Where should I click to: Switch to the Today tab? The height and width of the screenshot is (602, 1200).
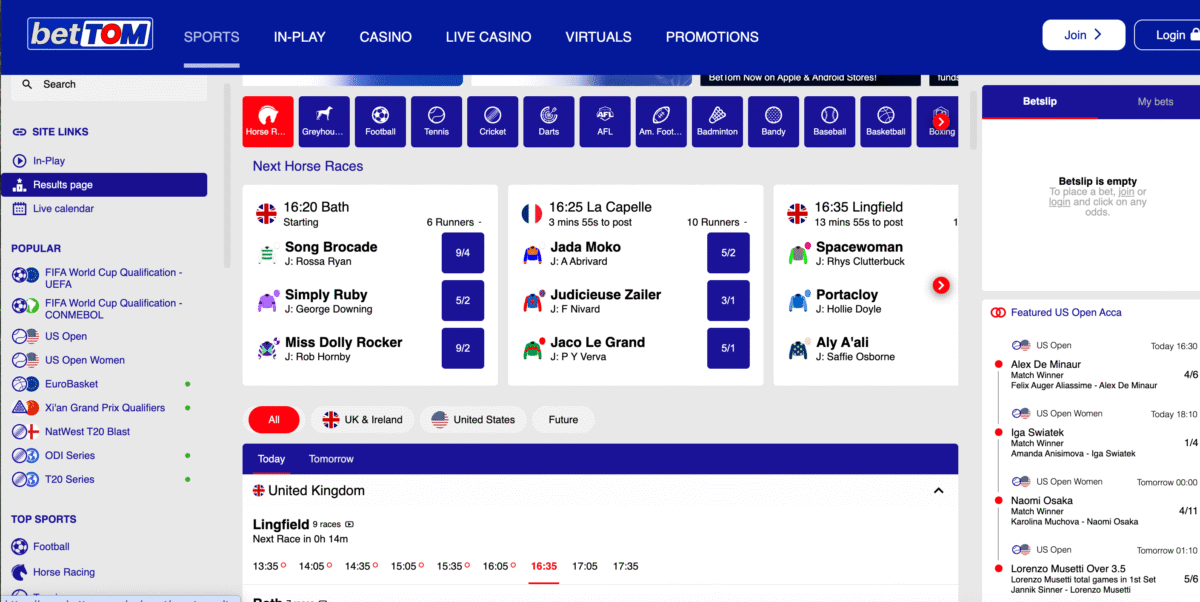pyautogui.click(x=271, y=459)
